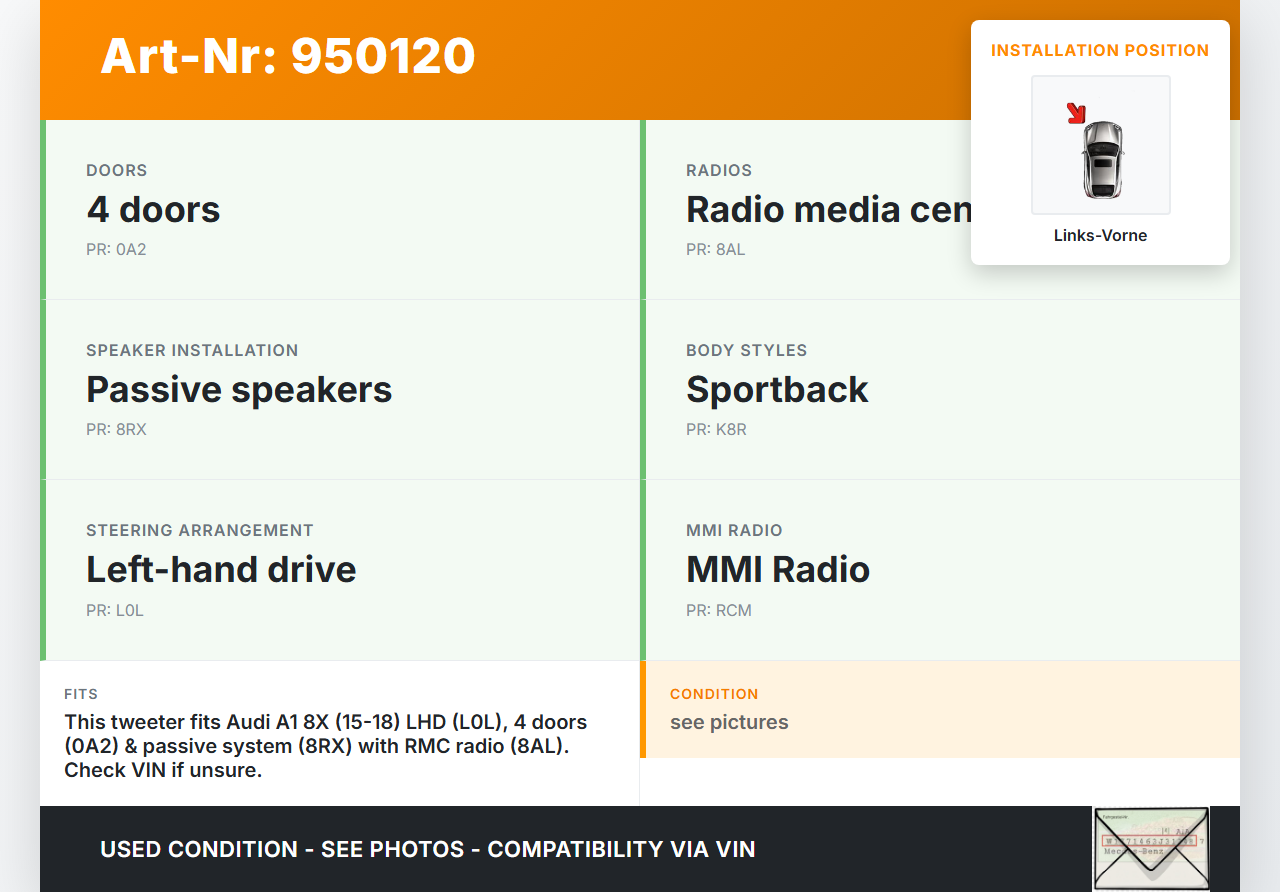The image size is (1280, 892).
Task: Click the red arrow on the car diagram
Action: pyautogui.click(x=1076, y=113)
